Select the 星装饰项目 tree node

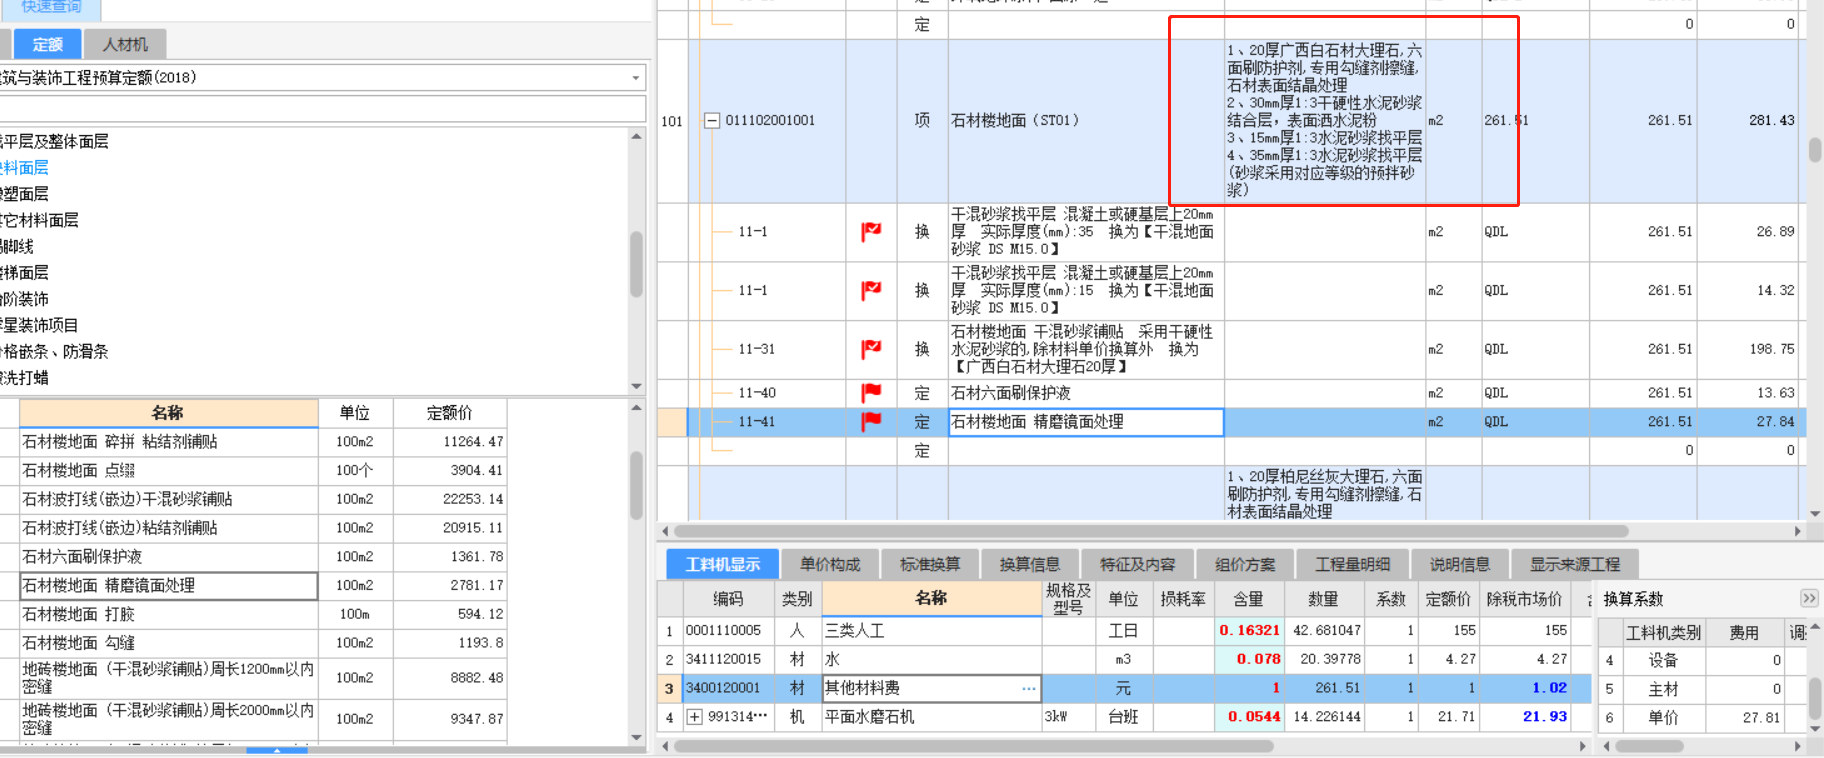39,325
